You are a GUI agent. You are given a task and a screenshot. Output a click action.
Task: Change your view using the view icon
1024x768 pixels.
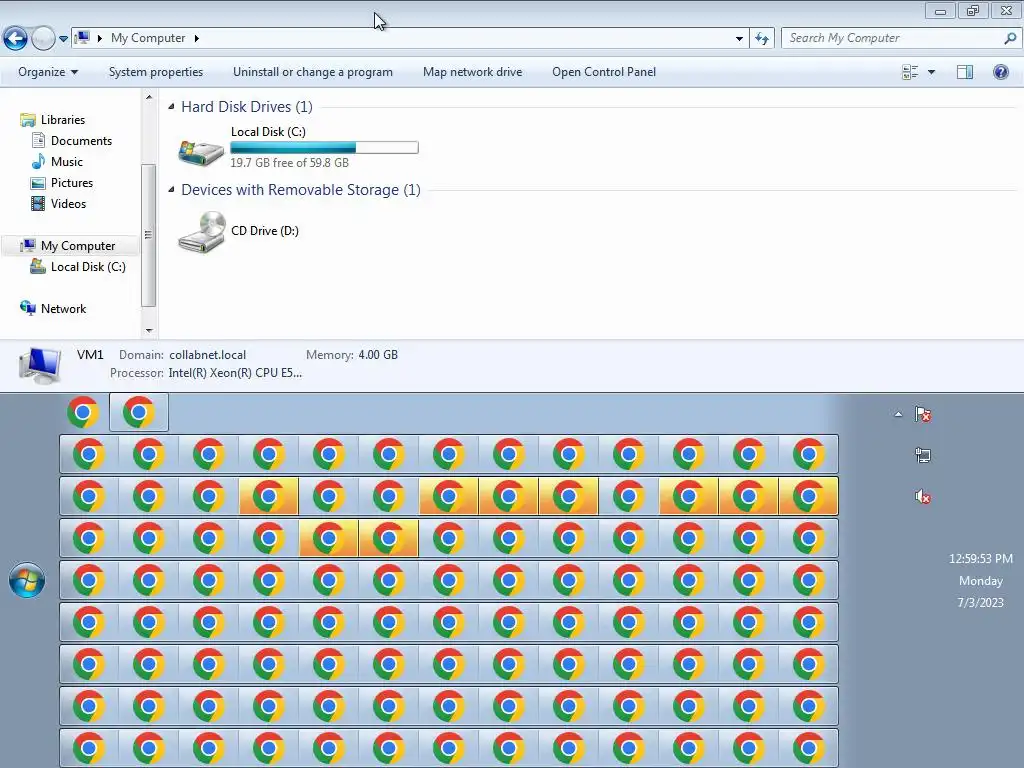(x=910, y=72)
